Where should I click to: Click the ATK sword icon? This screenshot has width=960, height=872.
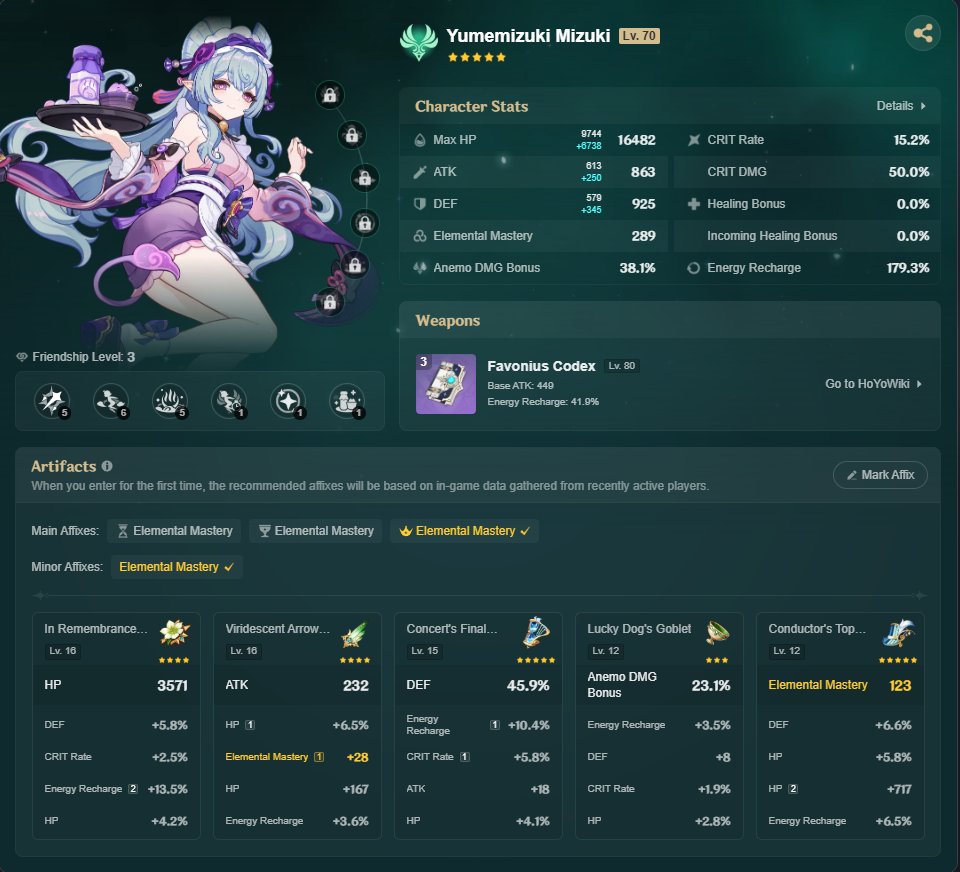(x=419, y=172)
